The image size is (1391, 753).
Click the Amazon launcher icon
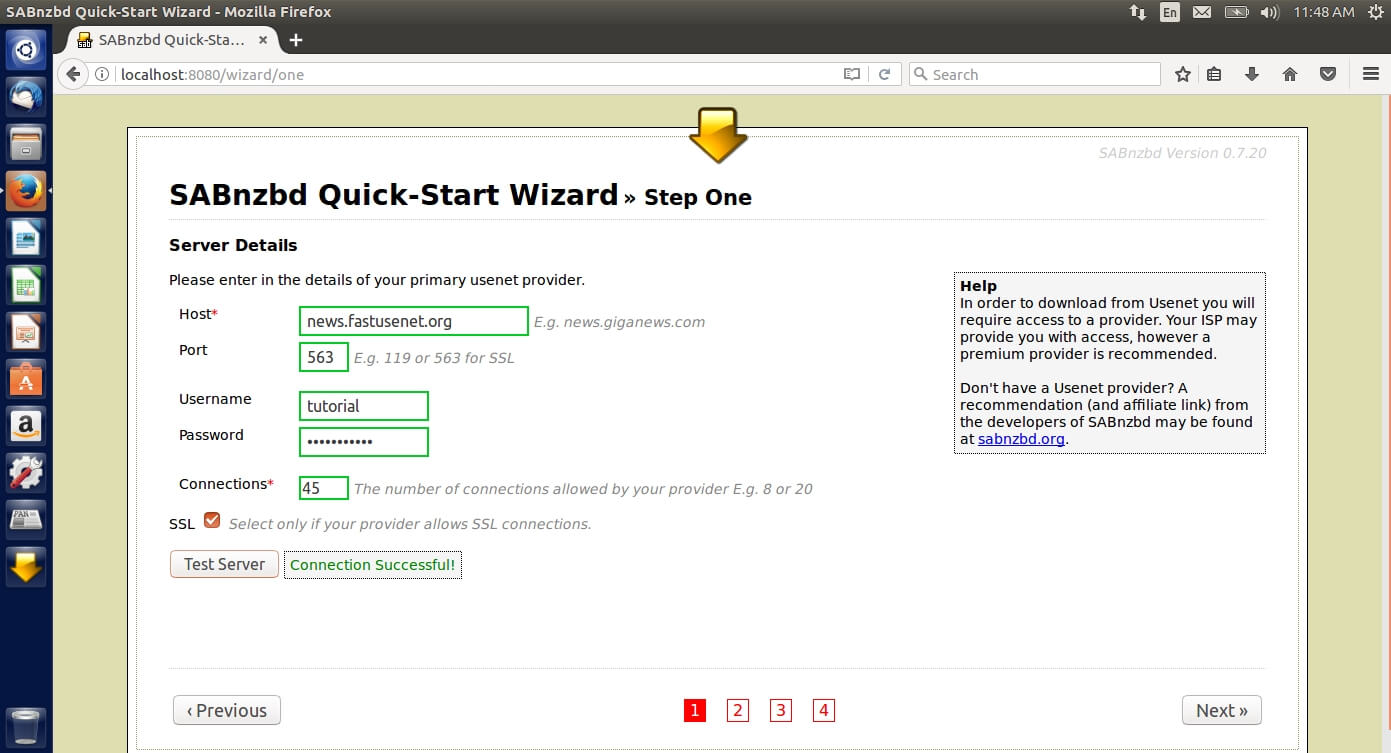click(26, 426)
